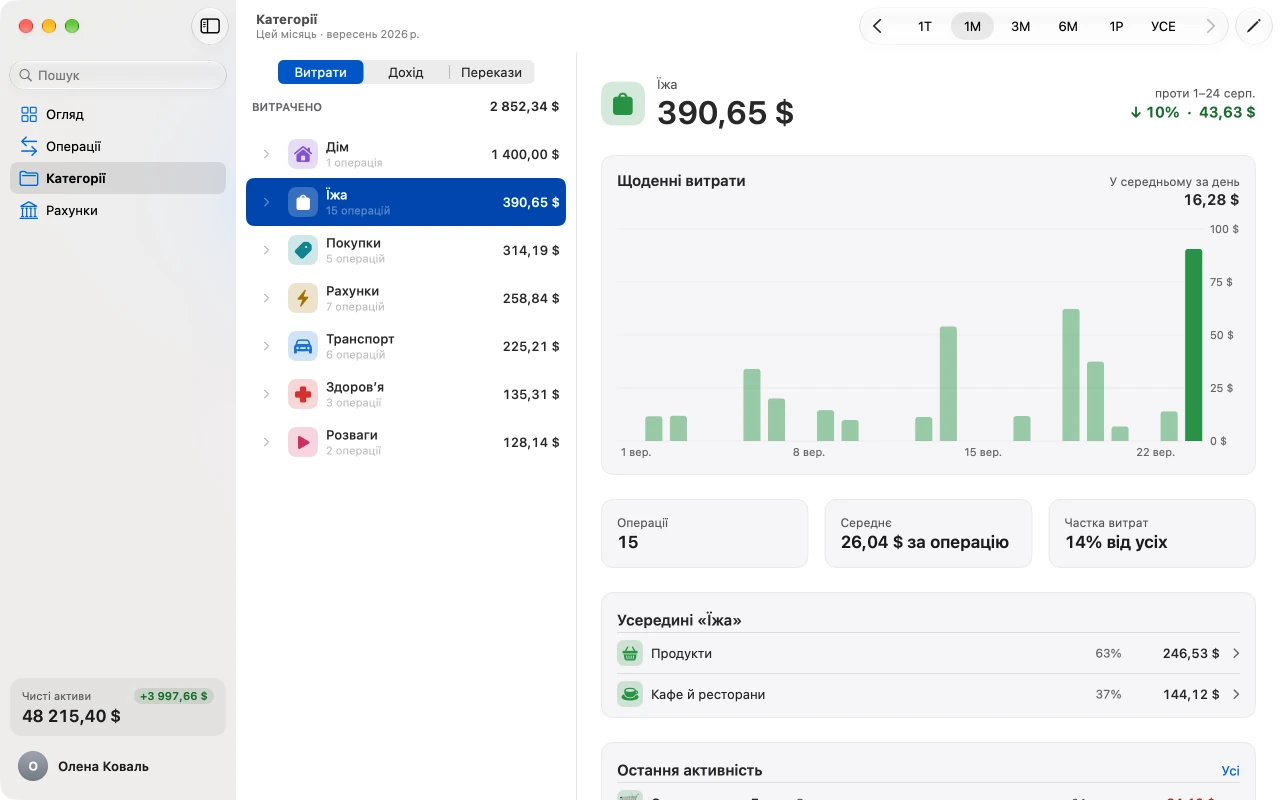Switch to the Дохід segment
This screenshot has height=800, width=1280.
coord(406,72)
